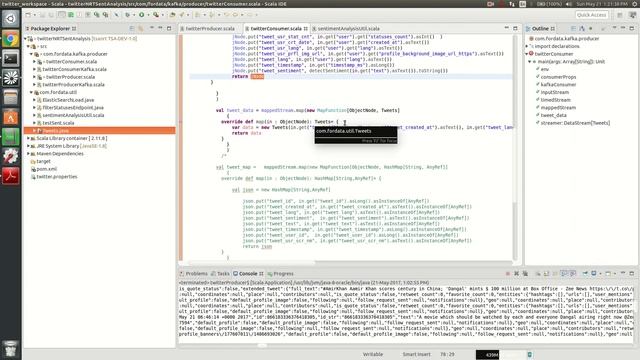Open the Tasks tab

click(220, 273)
